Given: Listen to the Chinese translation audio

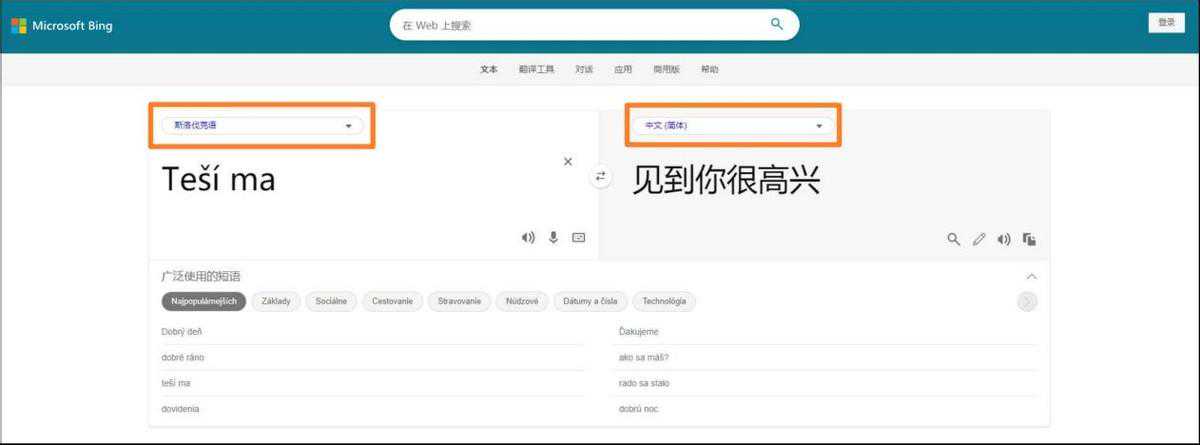Looking at the screenshot, I should [1004, 239].
